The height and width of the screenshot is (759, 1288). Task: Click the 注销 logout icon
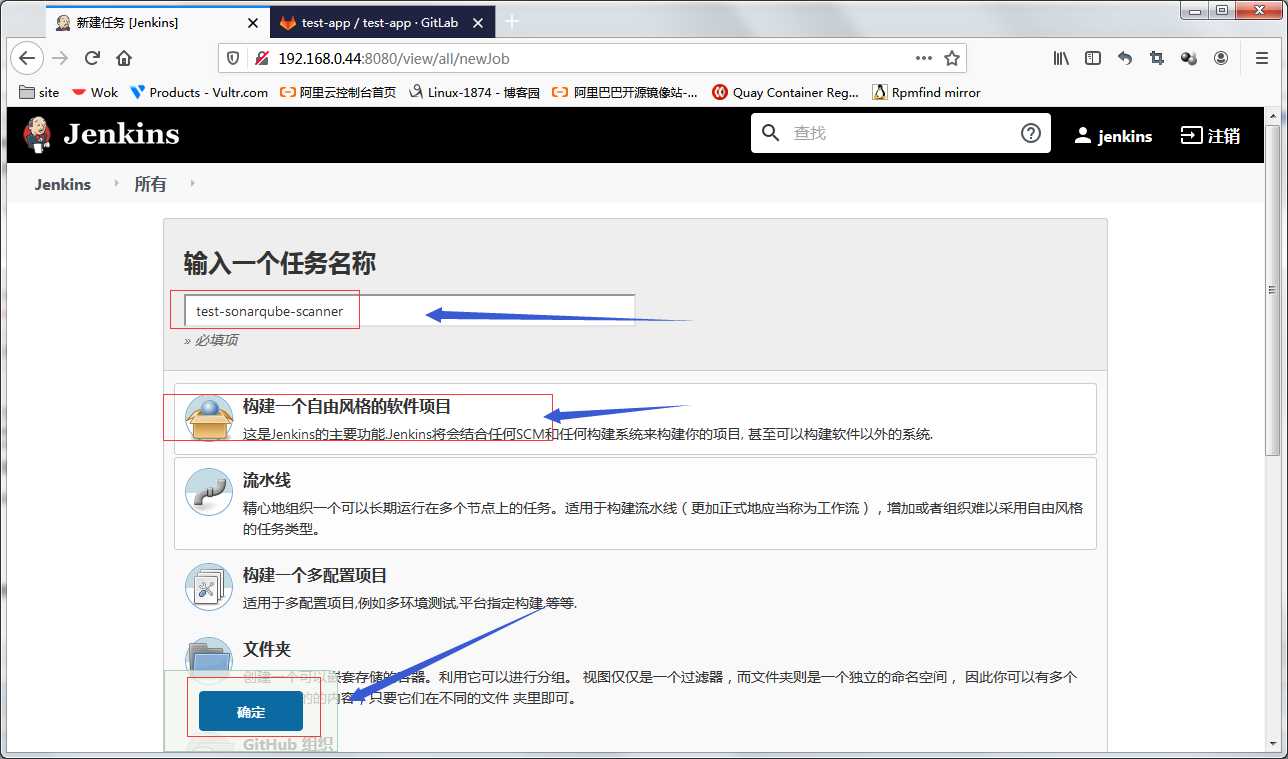(x=1191, y=135)
